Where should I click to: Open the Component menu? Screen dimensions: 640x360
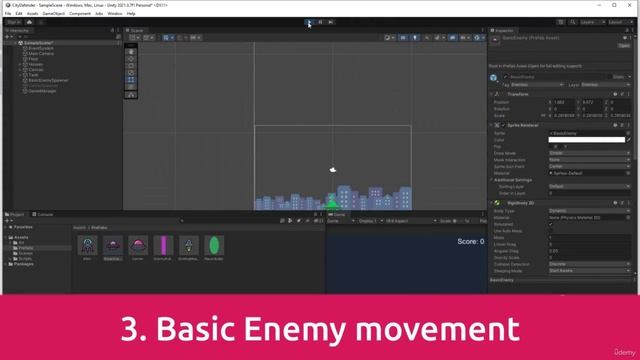pos(80,13)
